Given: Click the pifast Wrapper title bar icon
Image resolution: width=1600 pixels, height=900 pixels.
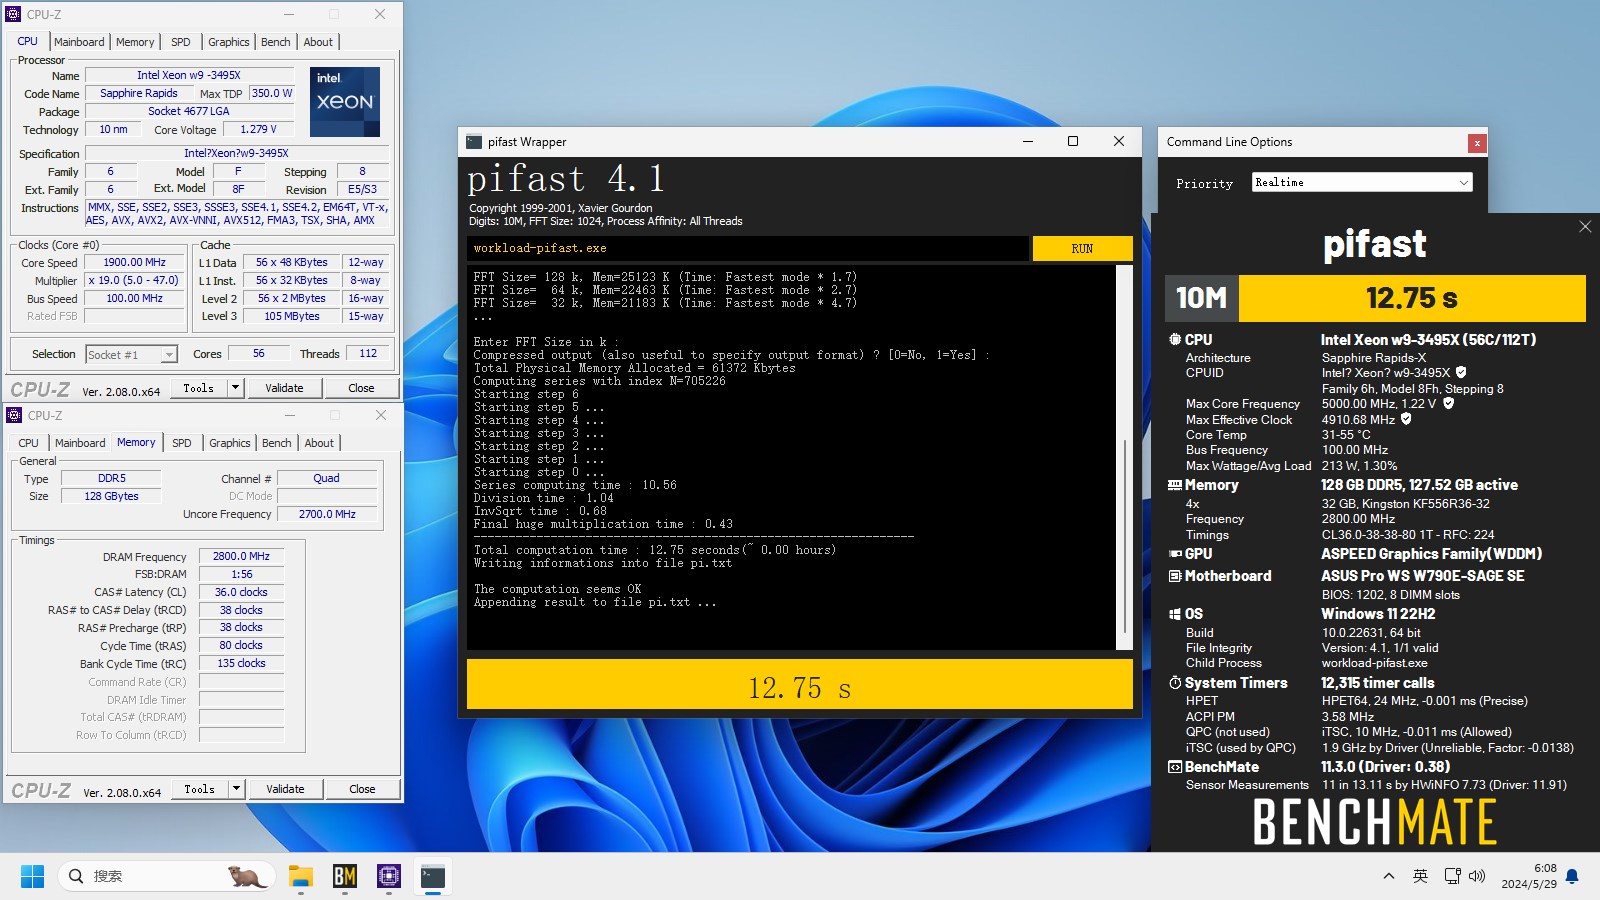Looking at the screenshot, I should tap(474, 142).
